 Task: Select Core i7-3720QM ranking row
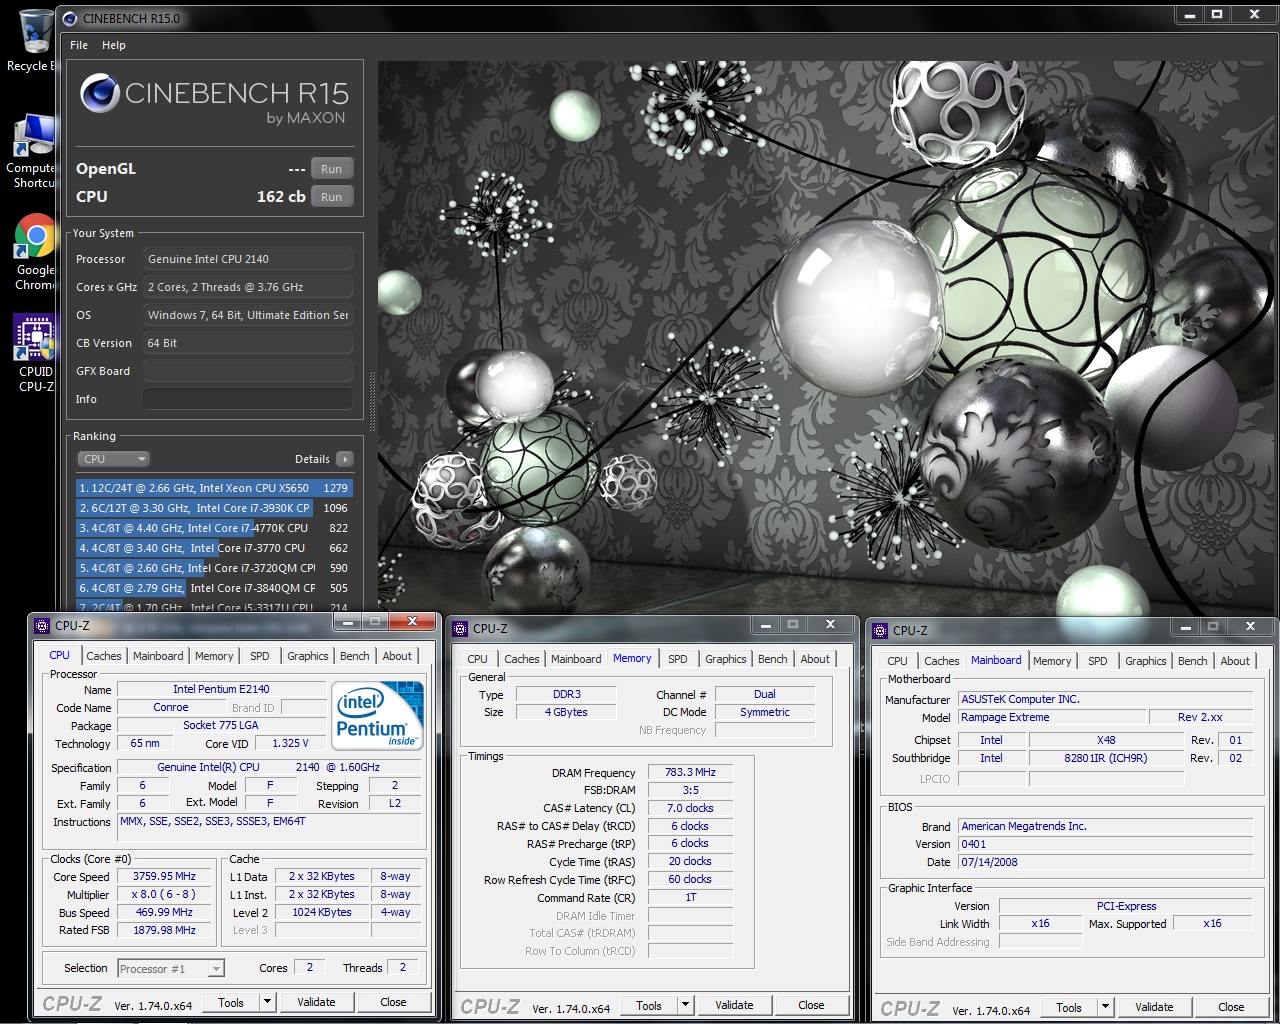coord(214,568)
